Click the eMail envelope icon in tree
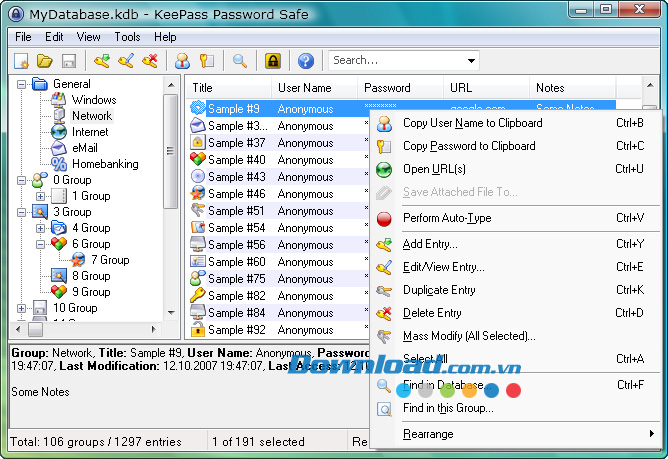 coord(58,148)
